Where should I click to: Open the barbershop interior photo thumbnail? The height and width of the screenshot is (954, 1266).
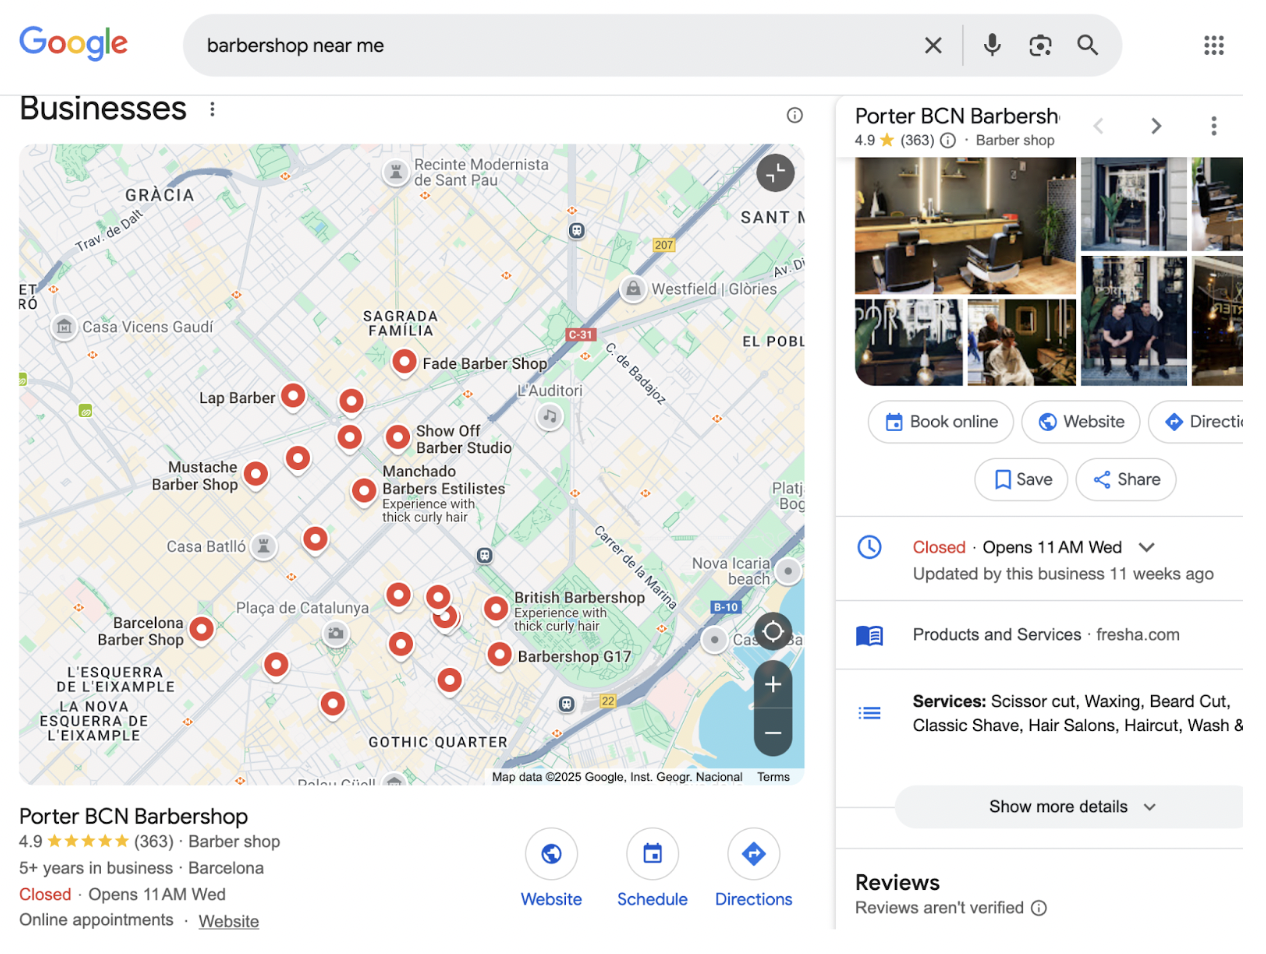coord(964,225)
